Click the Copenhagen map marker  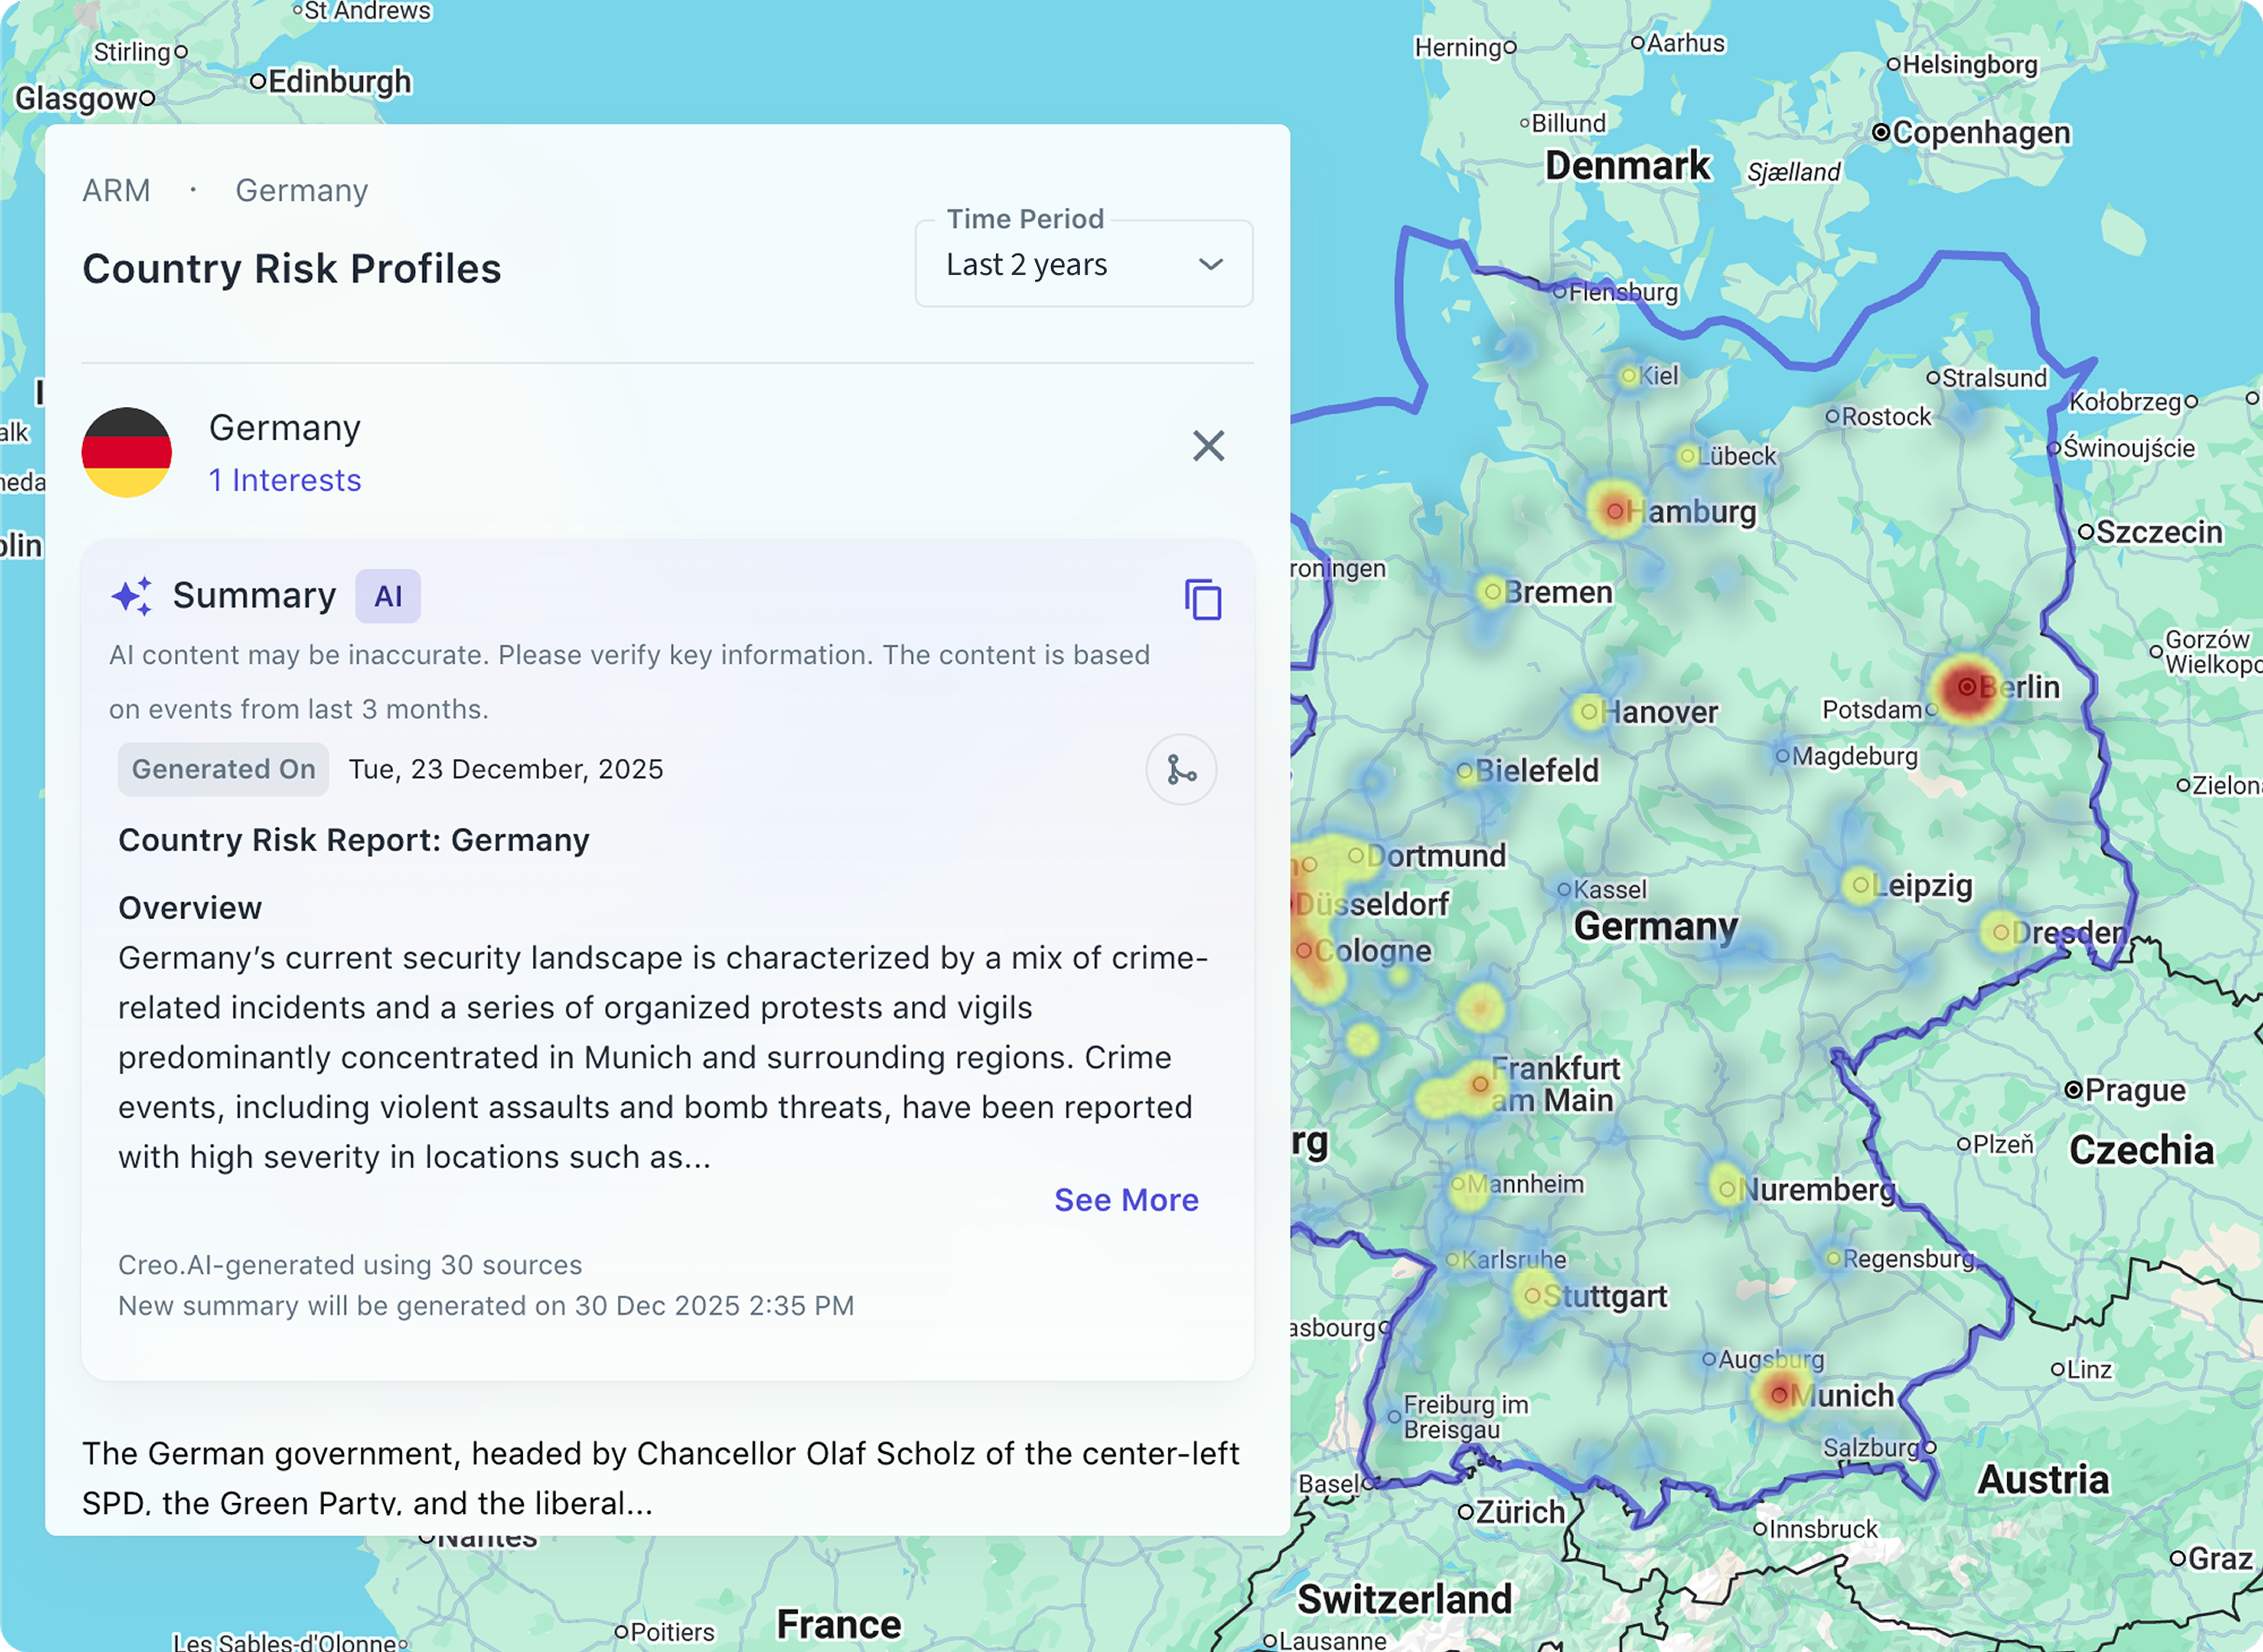pyautogui.click(x=1881, y=132)
